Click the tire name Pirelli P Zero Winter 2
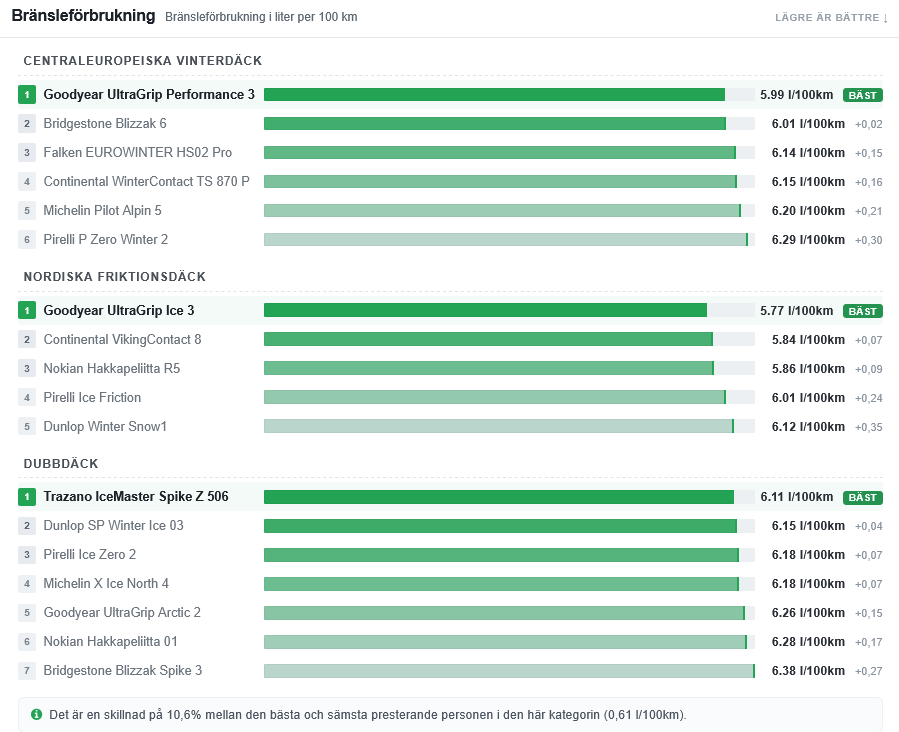 coord(105,240)
